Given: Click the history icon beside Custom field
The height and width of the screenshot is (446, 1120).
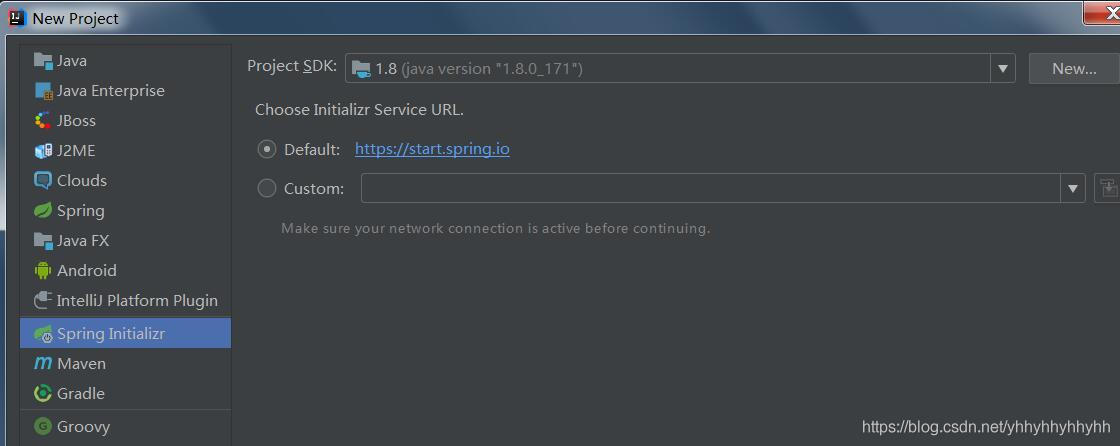Looking at the screenshot, I should pos(1107,188).
